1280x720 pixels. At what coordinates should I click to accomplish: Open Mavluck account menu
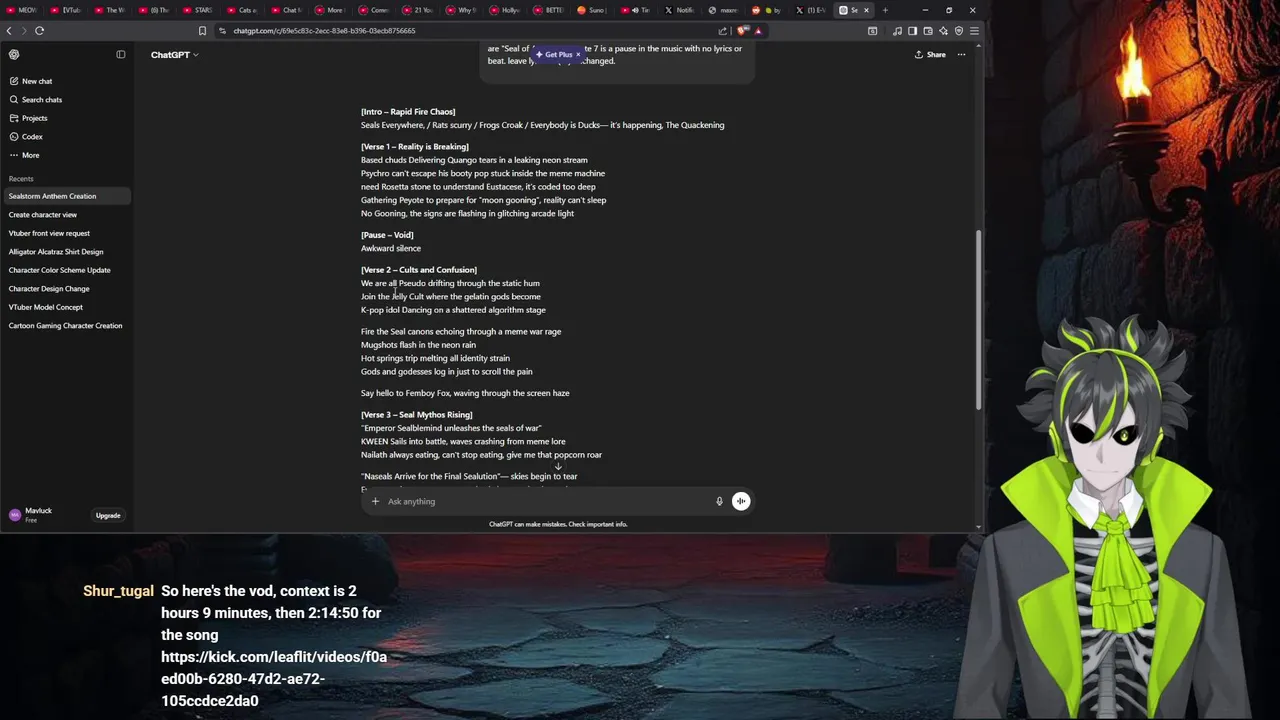pos(38,515)
